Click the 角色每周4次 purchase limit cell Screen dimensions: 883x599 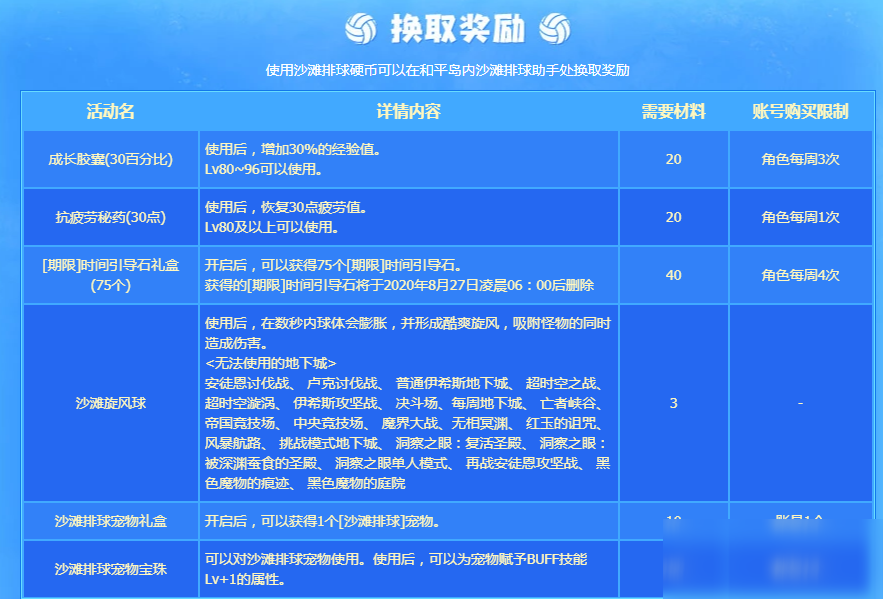800,275
